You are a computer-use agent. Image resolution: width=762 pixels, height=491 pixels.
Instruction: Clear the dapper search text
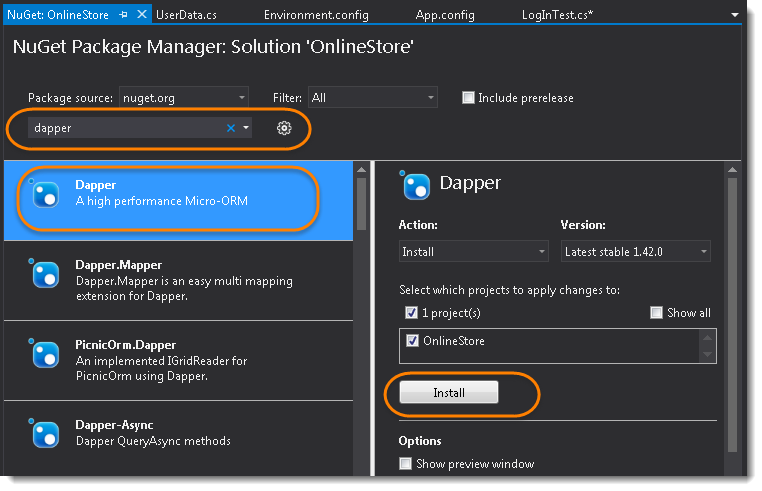tap(231, 128)
